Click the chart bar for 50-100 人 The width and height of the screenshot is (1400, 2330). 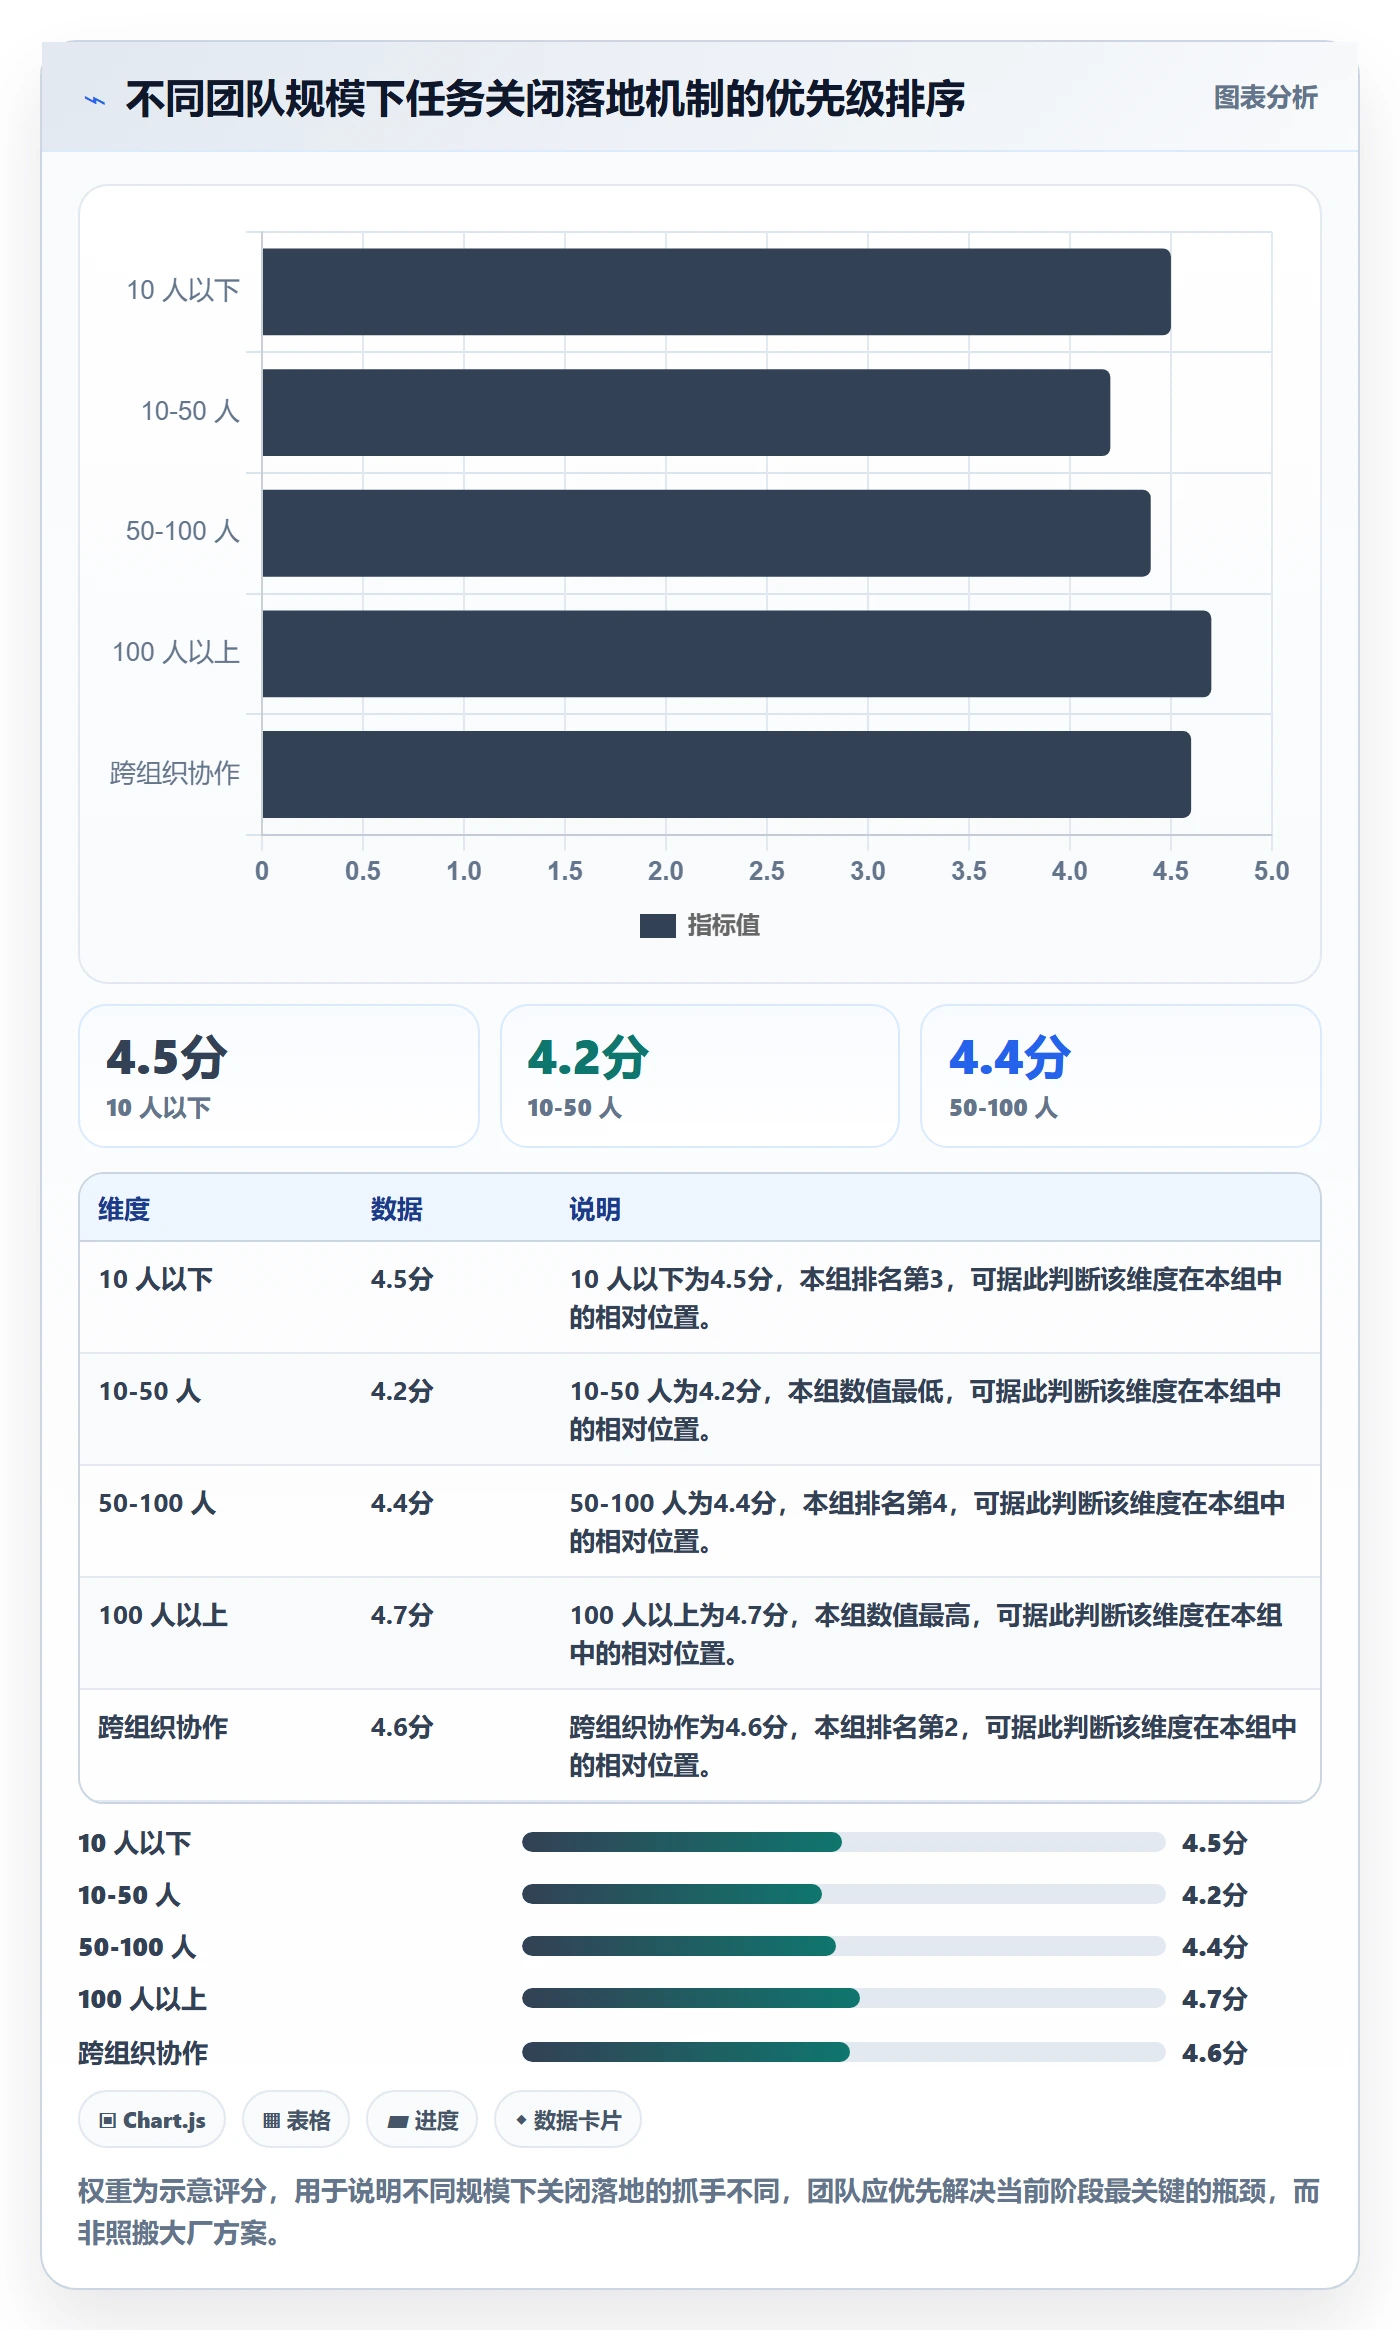(x=706, y=533)
